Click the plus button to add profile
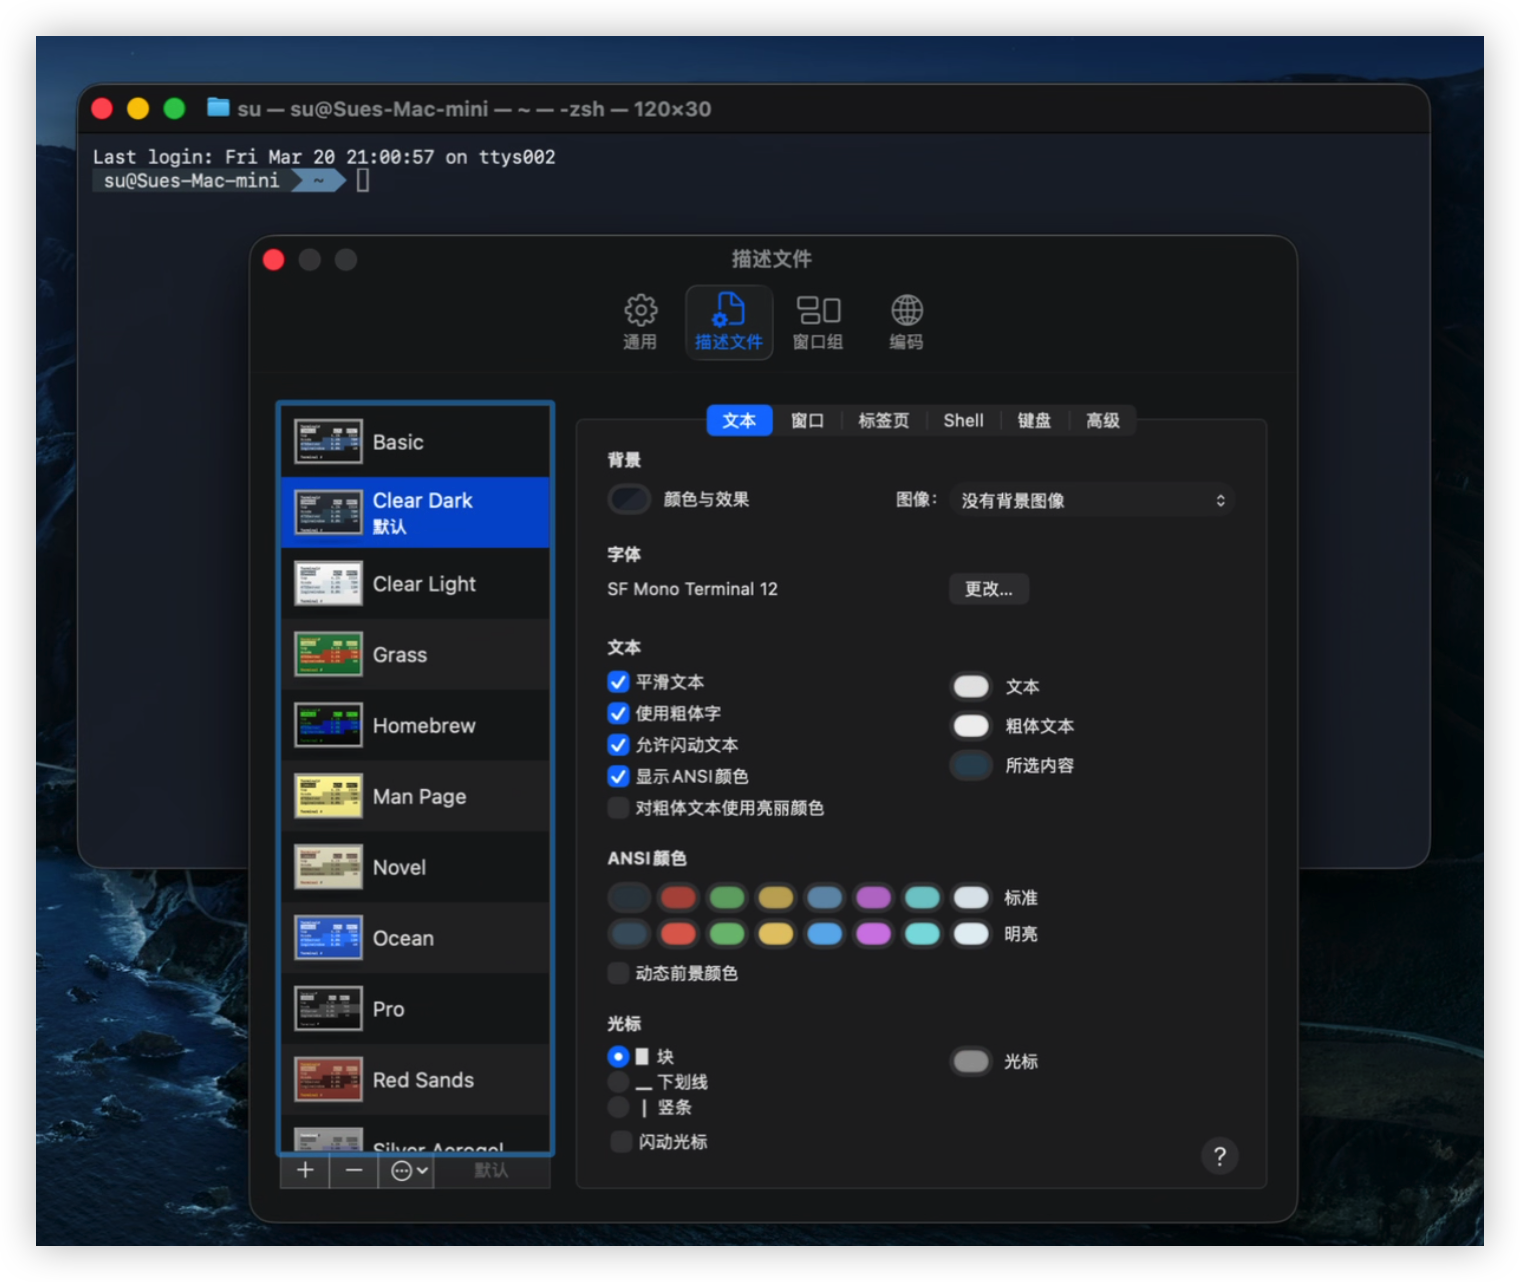The image size is (1520, 1282). pyautogui.click(x=305, y=1171)
